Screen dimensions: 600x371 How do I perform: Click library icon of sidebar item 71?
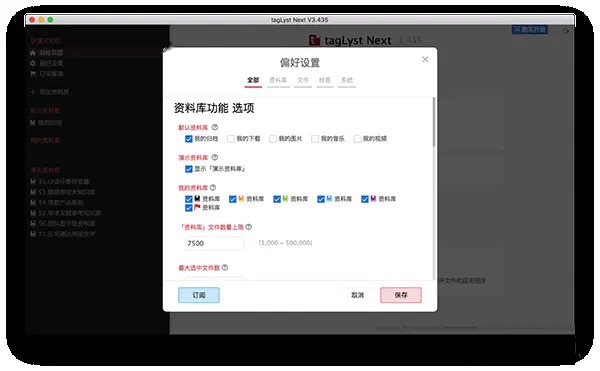click(x=33, y=234)
